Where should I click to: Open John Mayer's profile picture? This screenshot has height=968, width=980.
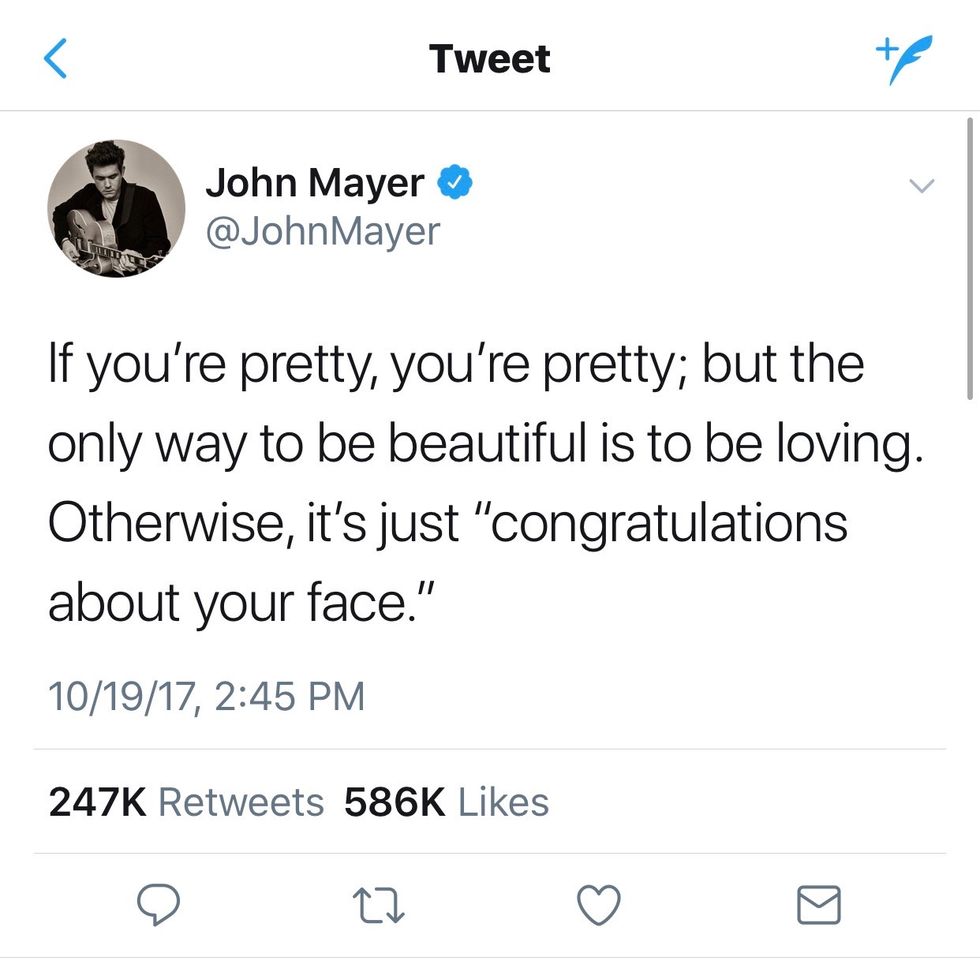coord(116,208)
